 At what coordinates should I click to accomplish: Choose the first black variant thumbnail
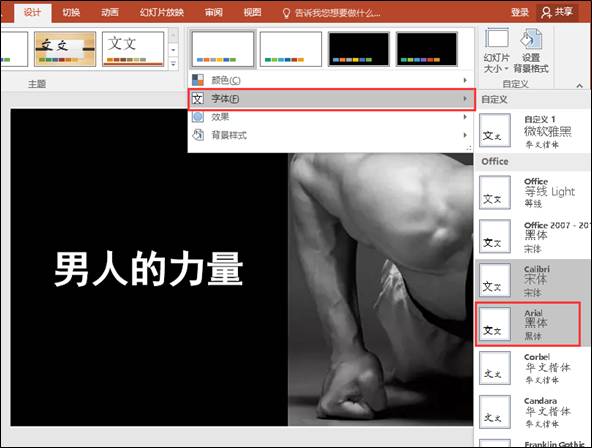pos(359,49)
